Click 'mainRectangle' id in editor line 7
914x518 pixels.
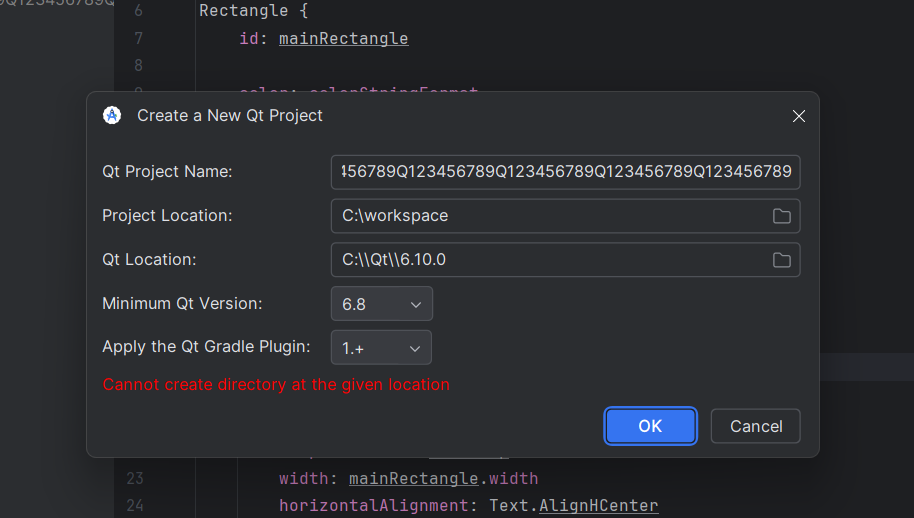[343, 38]
